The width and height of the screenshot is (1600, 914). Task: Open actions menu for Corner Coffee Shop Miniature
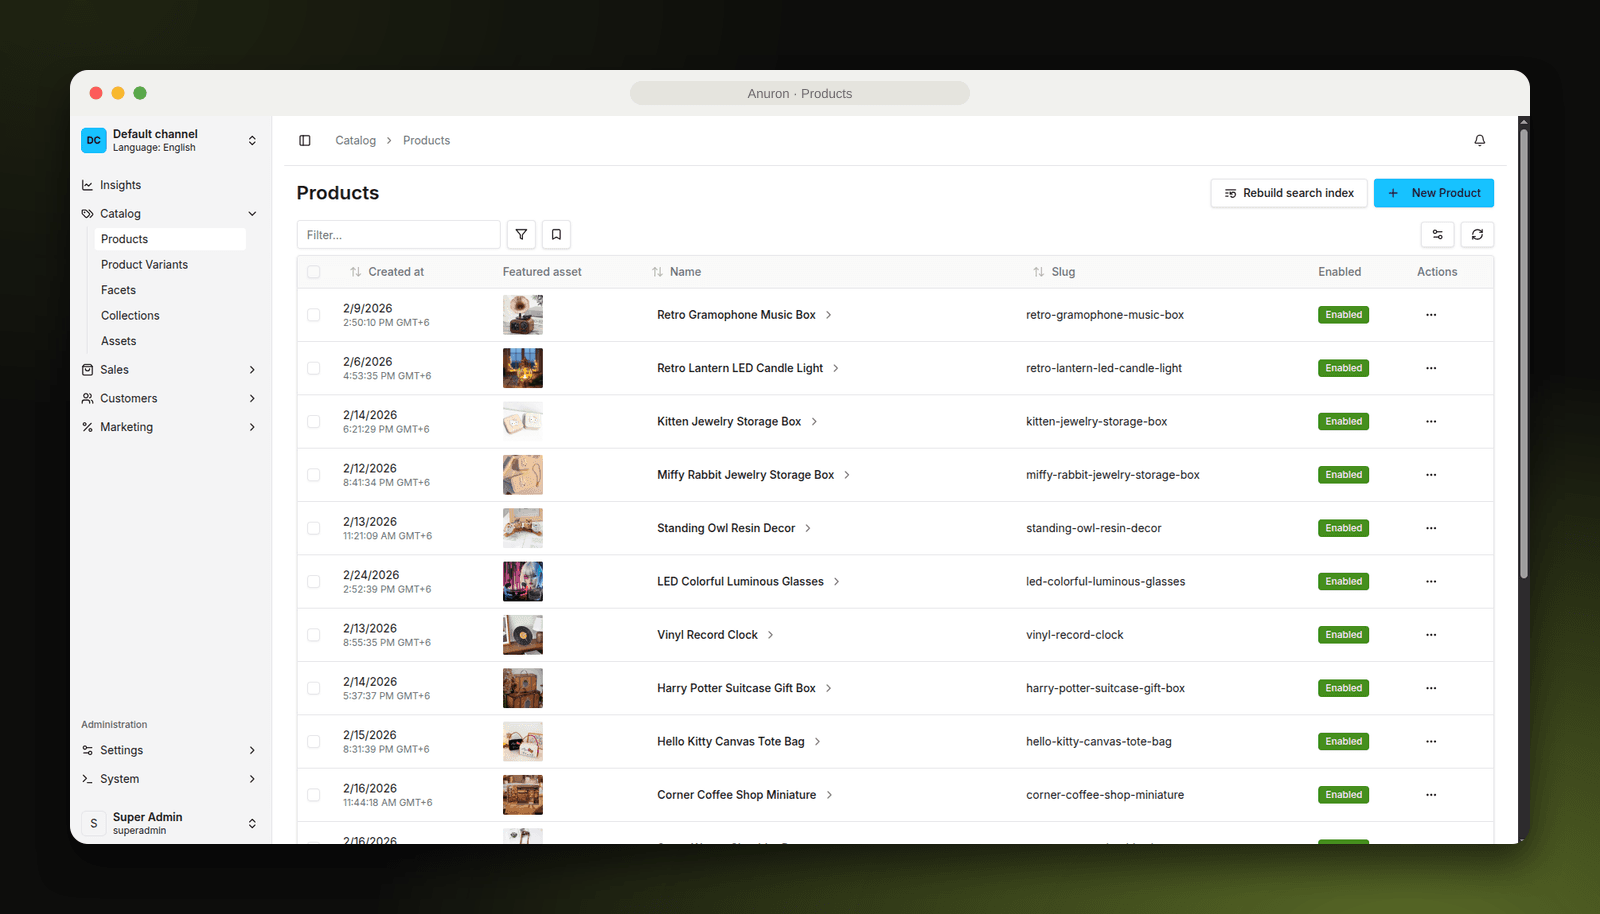[x=1431, y=795]
